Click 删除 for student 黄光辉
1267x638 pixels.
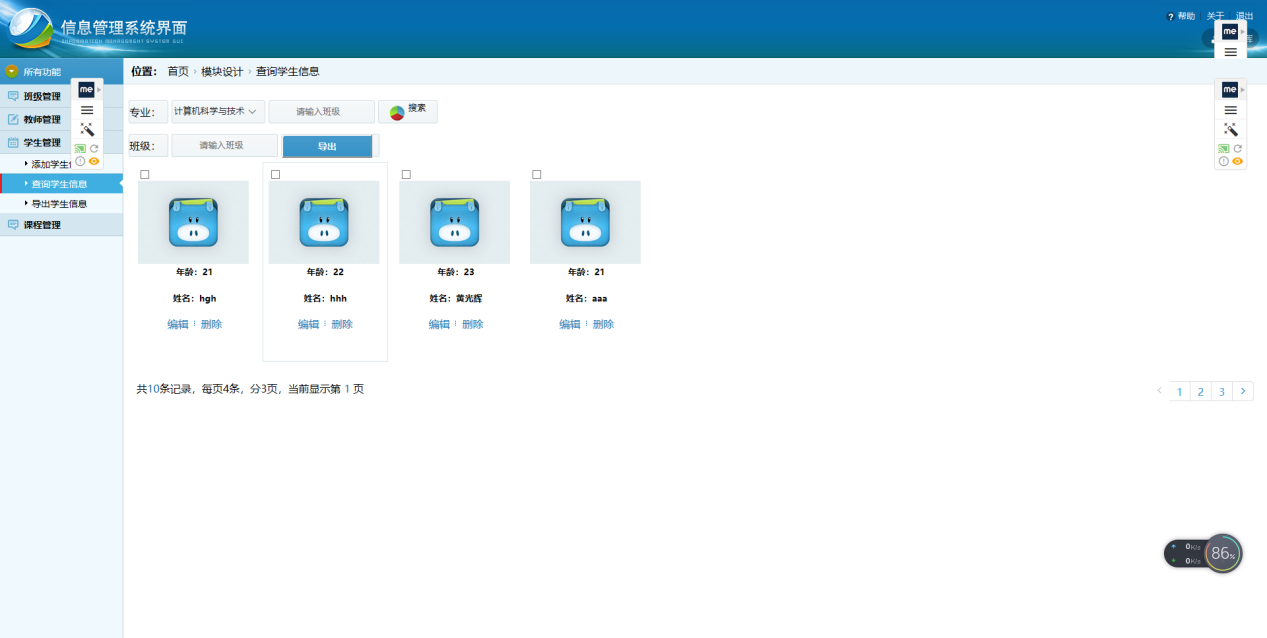(x=473, y=324)
